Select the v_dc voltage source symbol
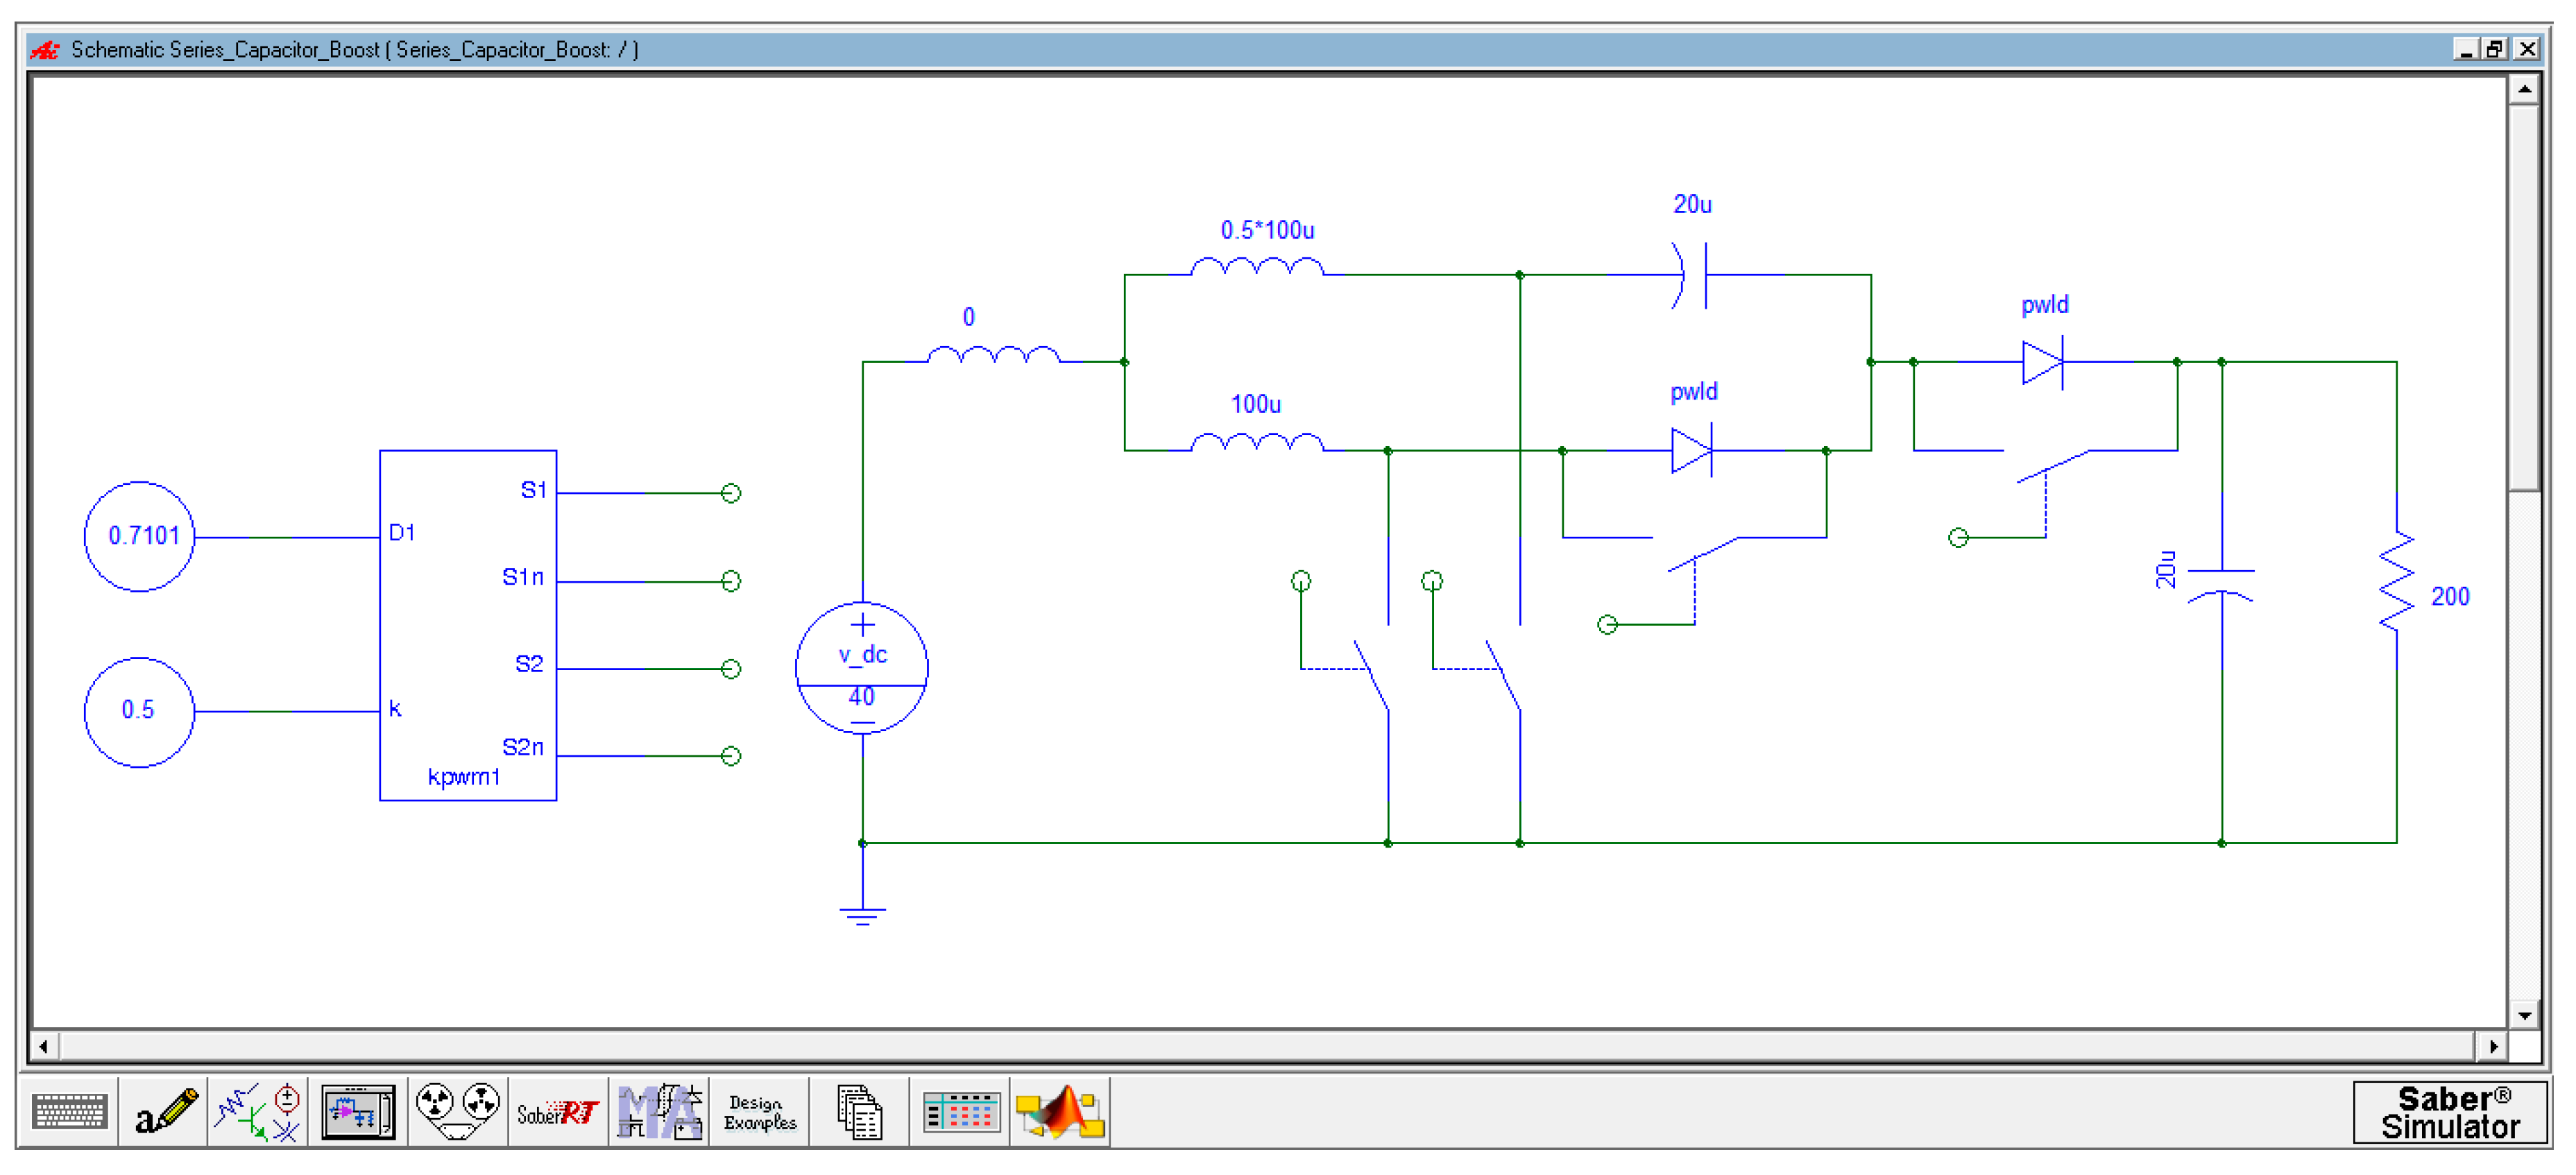This screenshot has height=1175, width=2576. point(862,668)
